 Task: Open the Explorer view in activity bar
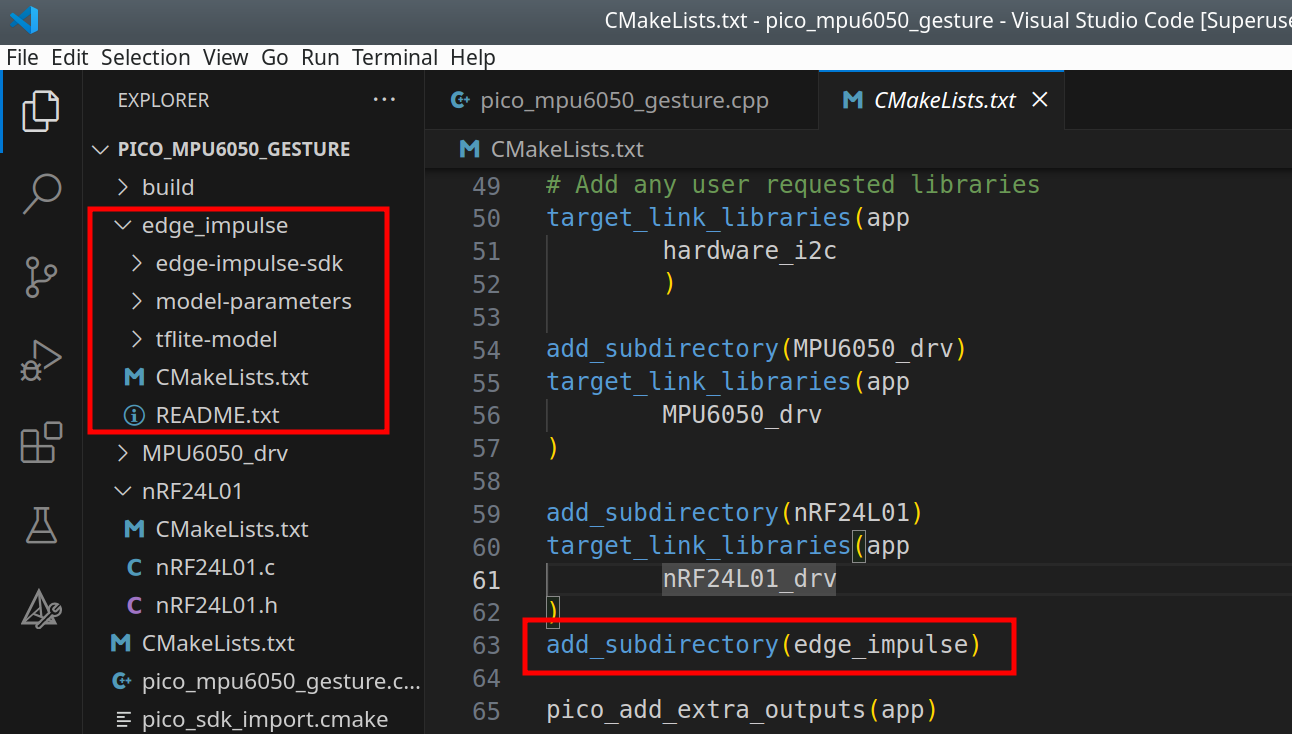[41, 110]
